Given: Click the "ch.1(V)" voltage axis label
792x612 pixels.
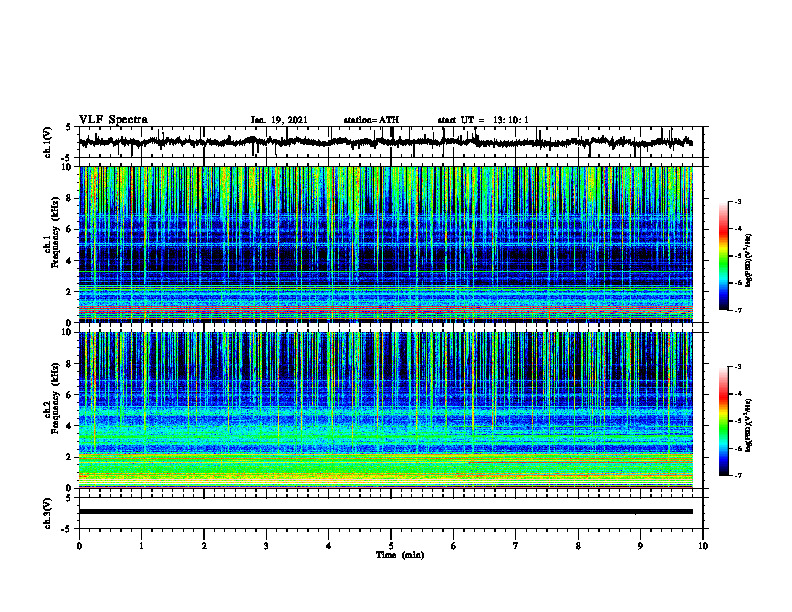Looking at the screenshot, I should [48, 142].
